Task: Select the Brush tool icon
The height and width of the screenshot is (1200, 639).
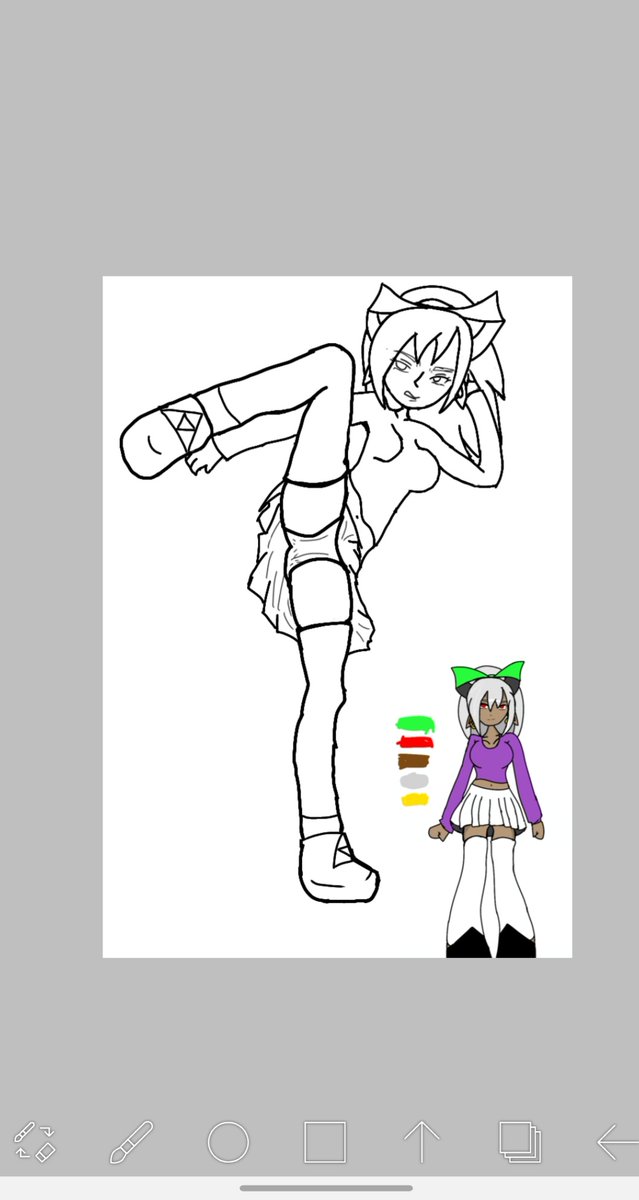Action: [x=131, y=1142]
